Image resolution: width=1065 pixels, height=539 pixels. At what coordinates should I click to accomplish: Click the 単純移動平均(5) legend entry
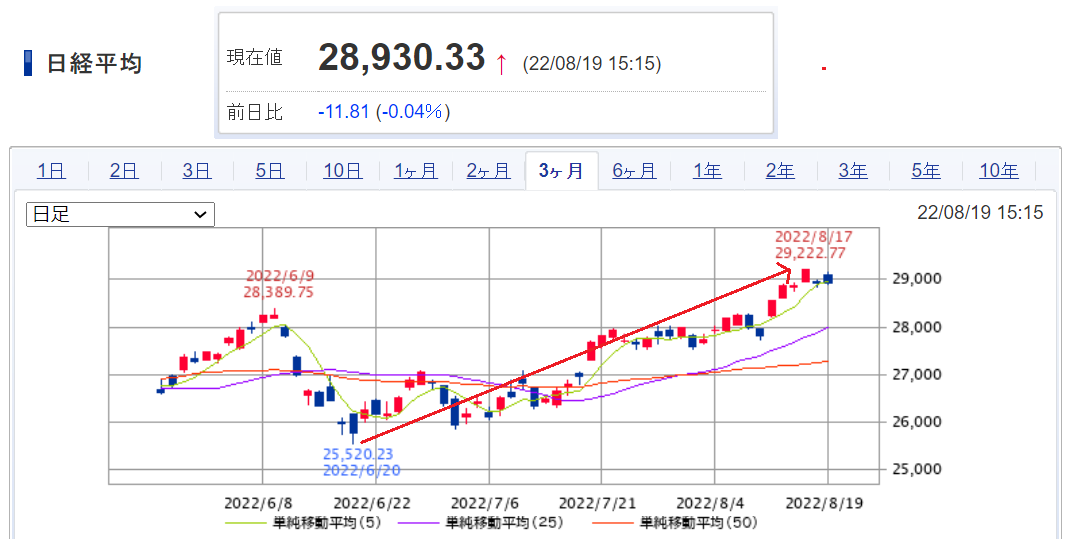pos(303,523)
